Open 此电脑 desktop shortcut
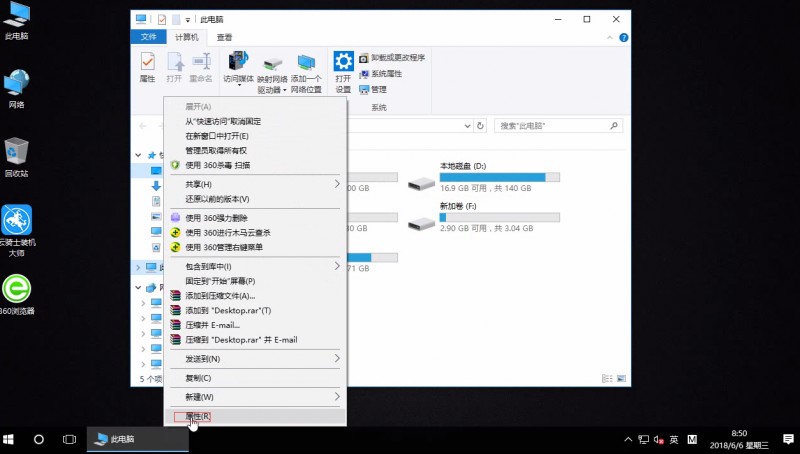 click(16, 20)
